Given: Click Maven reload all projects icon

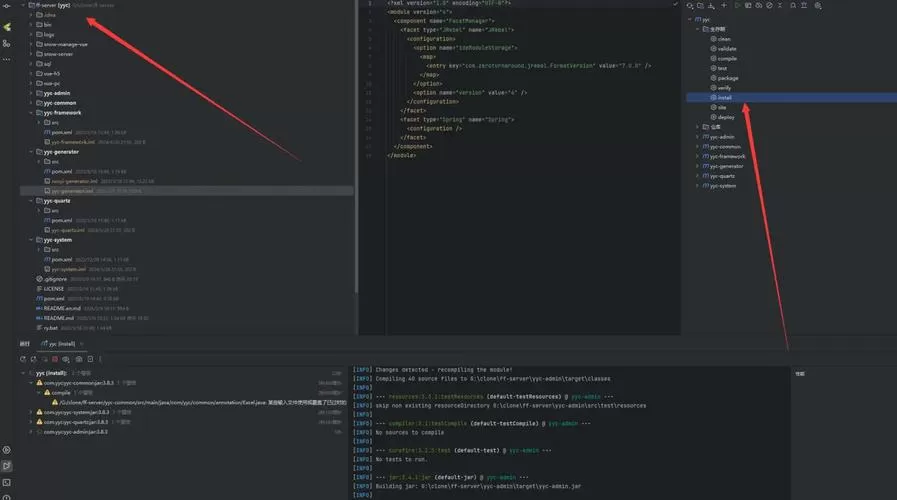Looking at the screenshot, I should 690,5.
